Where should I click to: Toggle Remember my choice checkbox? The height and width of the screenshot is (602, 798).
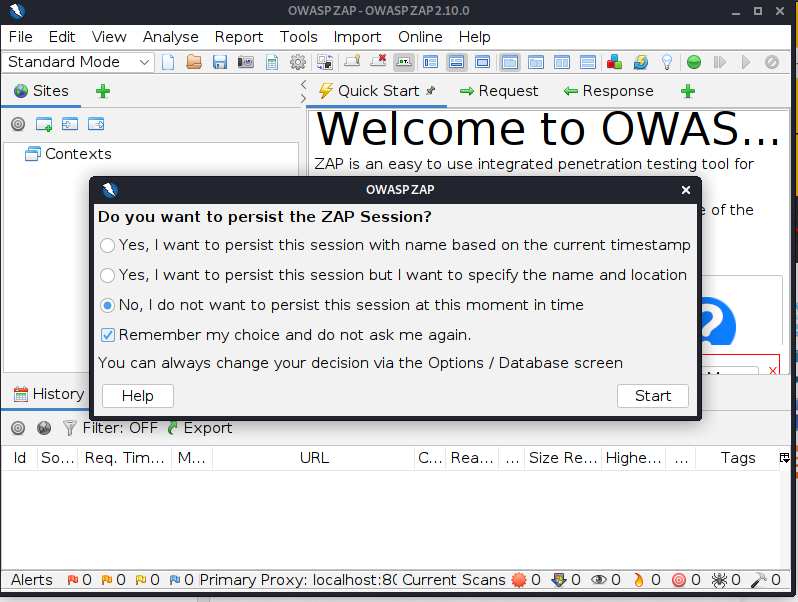coord(107,335)
